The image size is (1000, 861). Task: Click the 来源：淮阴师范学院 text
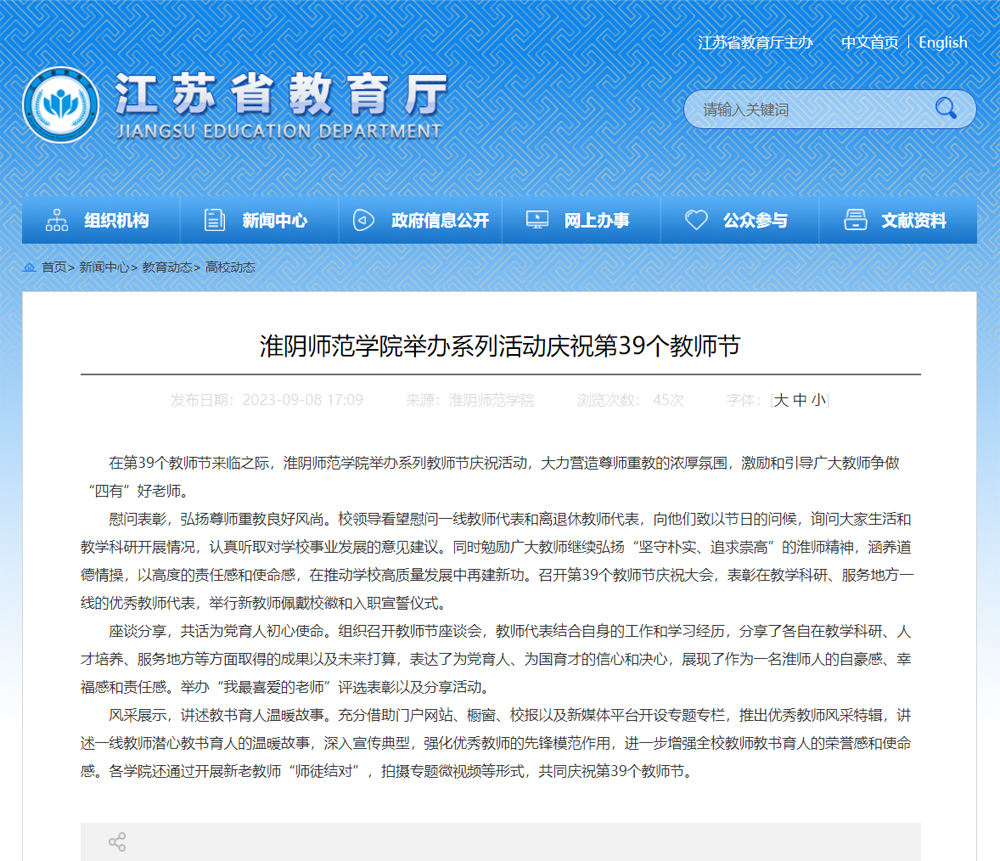tap(470, 401)
